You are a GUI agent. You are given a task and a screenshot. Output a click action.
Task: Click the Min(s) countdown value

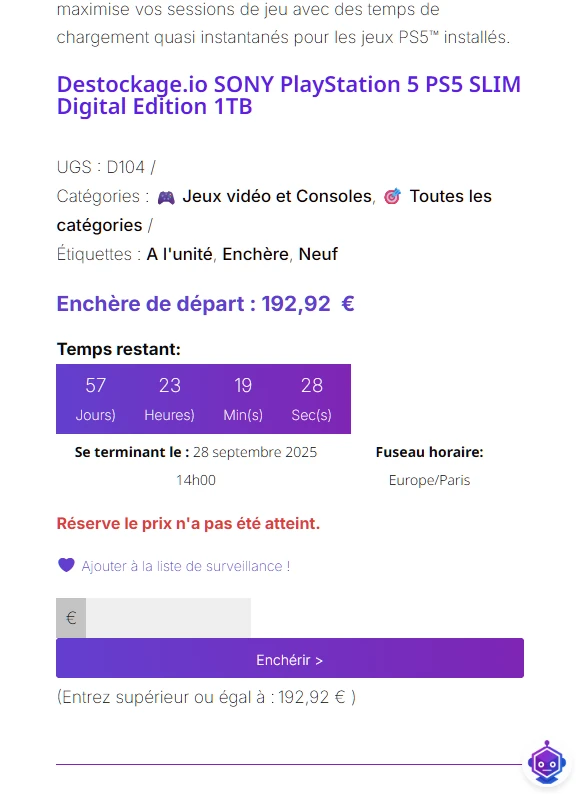[243, 386]
